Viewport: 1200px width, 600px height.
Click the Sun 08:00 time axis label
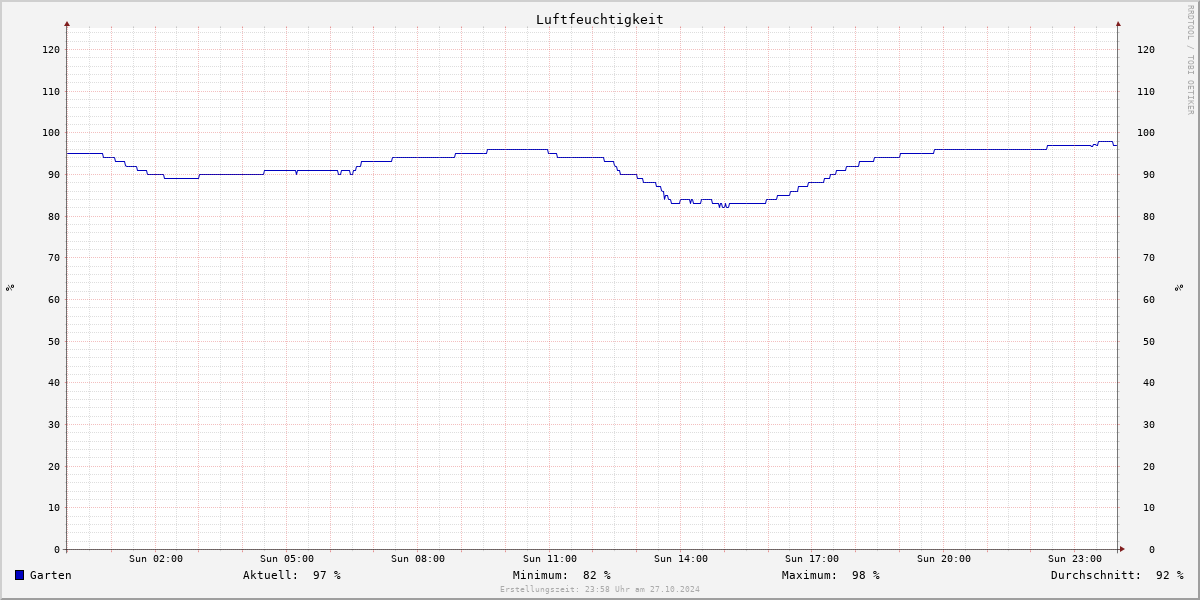tap(418, 559)
